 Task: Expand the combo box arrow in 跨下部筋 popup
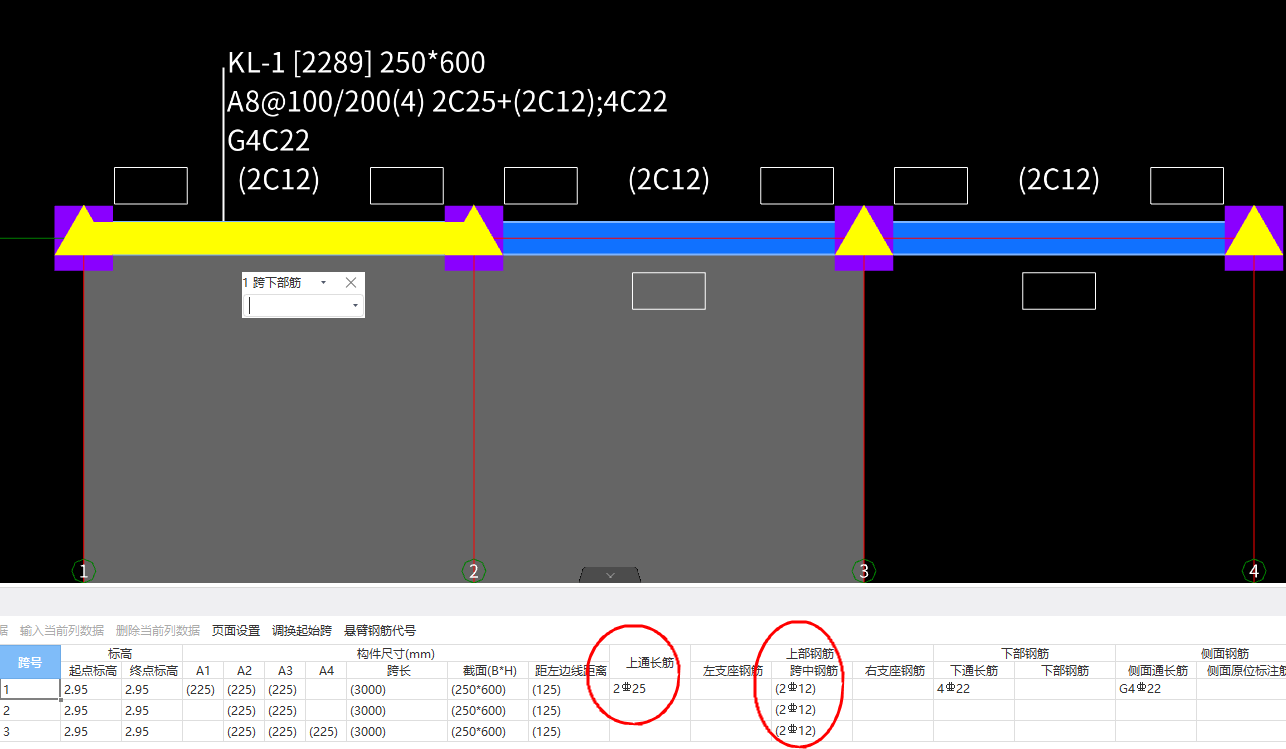356,306
